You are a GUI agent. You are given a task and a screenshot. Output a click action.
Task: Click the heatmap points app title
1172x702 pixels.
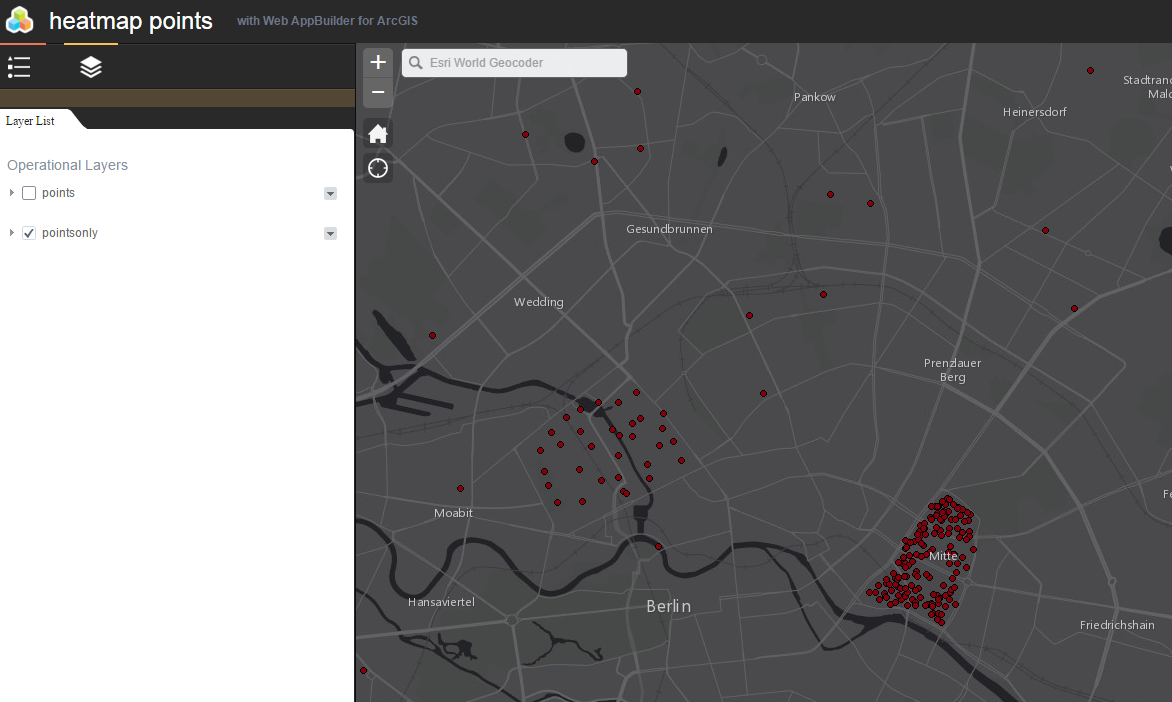coord(131,21)
